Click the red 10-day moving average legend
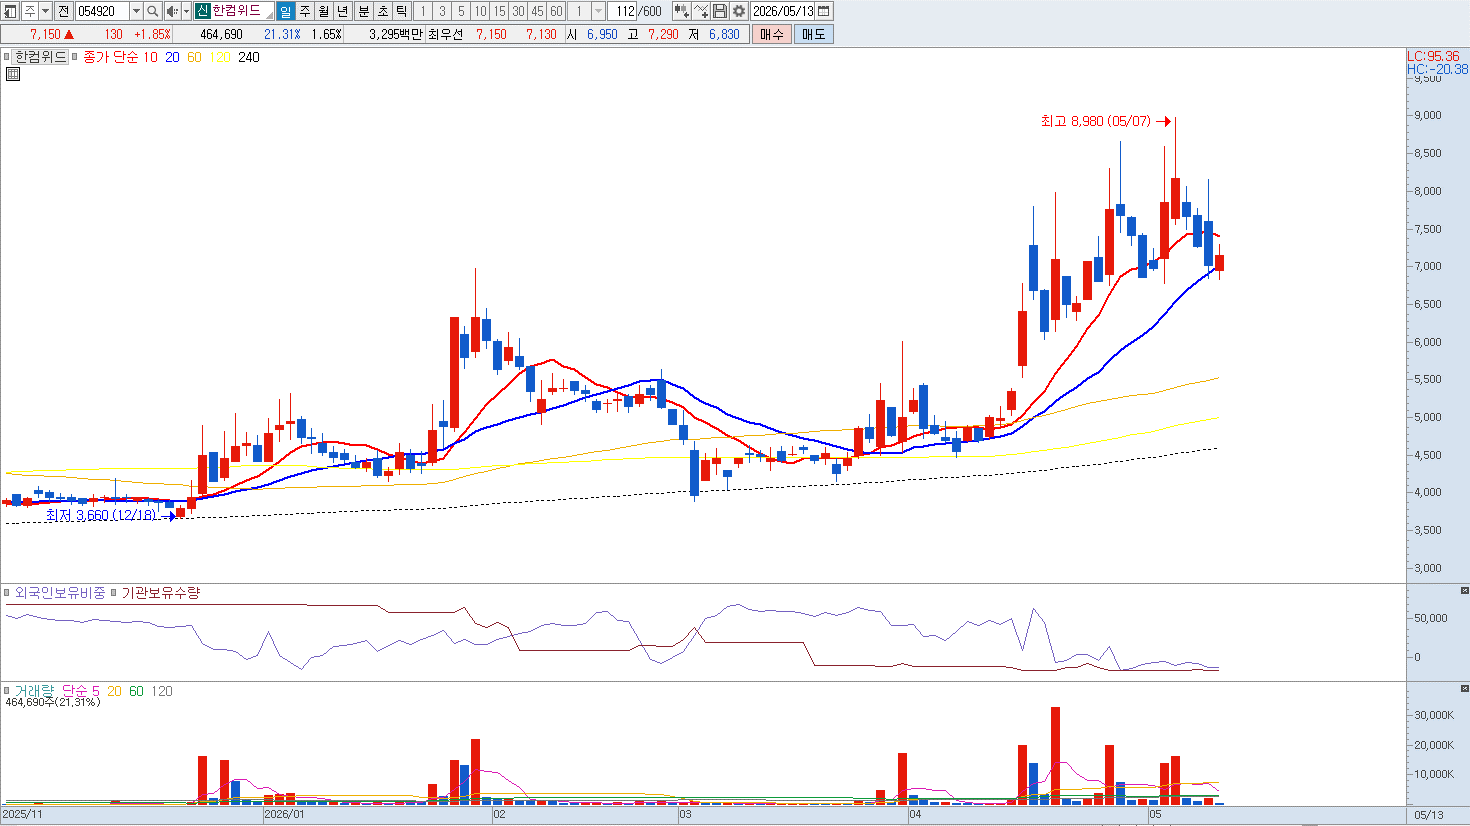1470x826 pixels. click(x=150, y=57)
